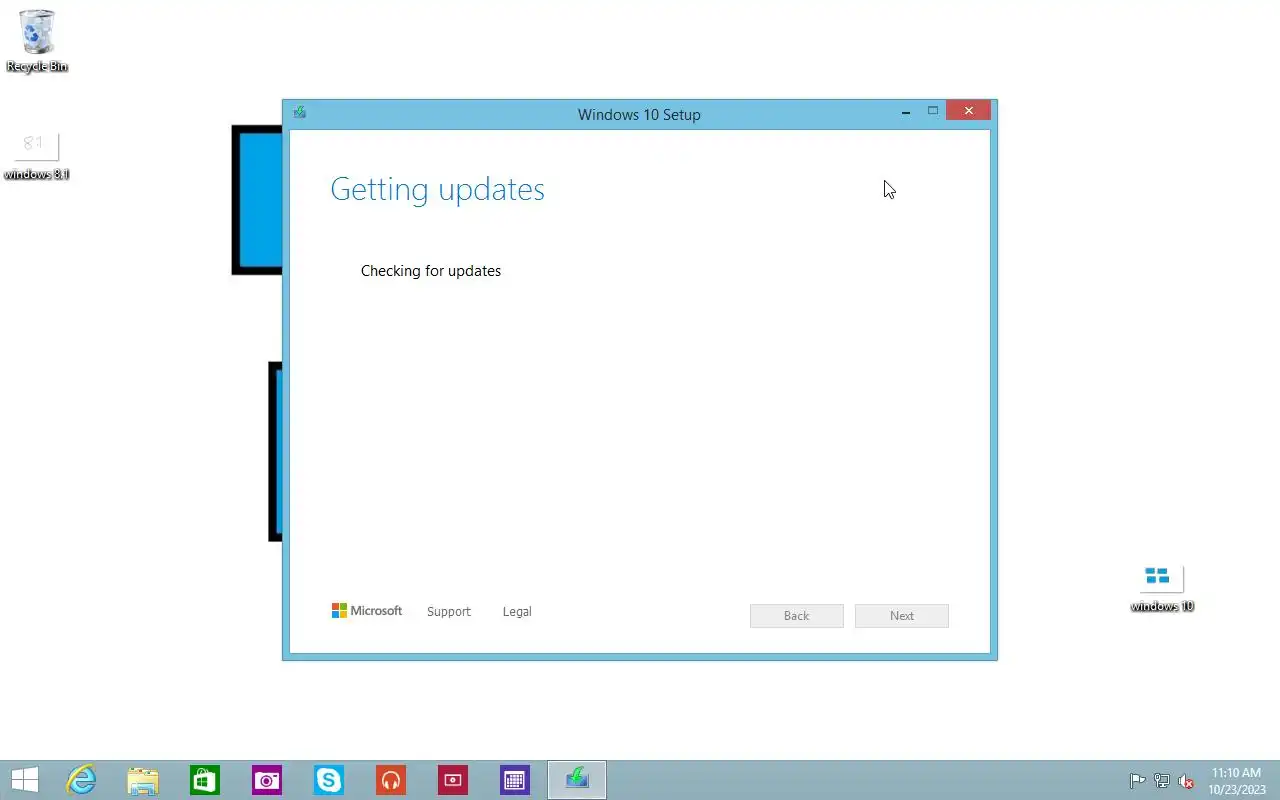Click the Microsoft logo in setup

point(367,610)
